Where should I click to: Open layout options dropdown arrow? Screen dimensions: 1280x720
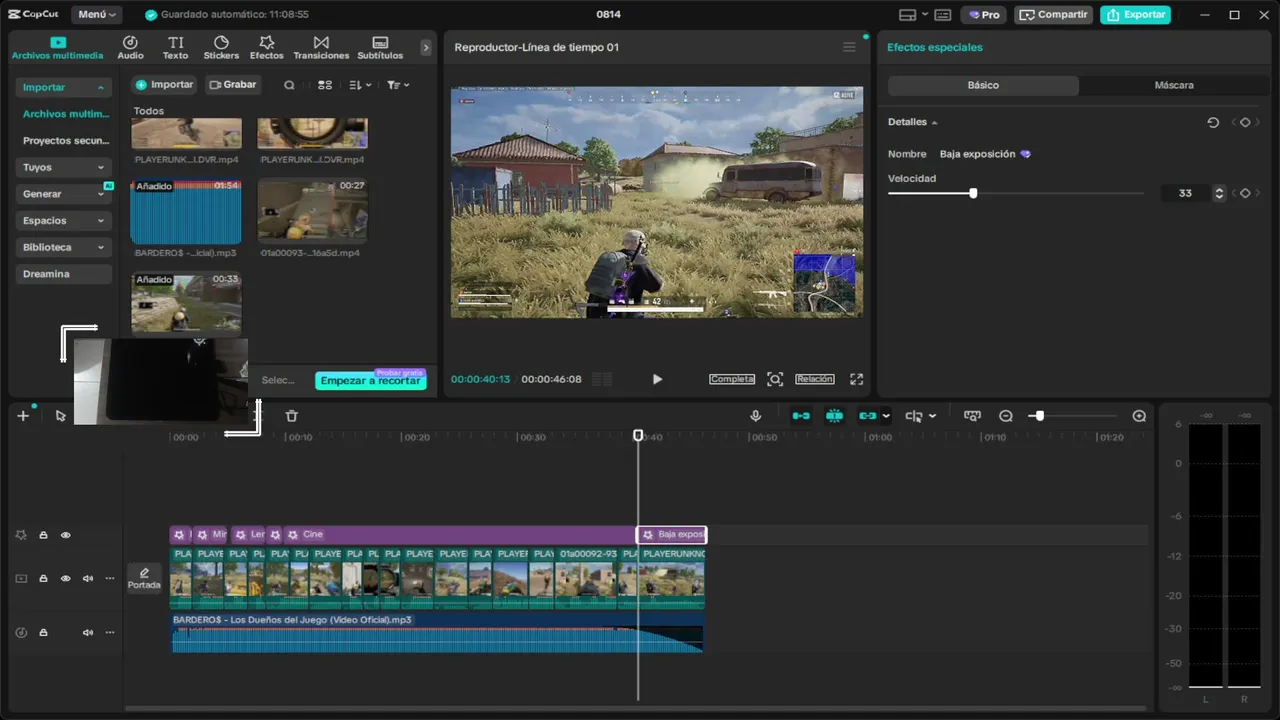(x=925, y=15)
